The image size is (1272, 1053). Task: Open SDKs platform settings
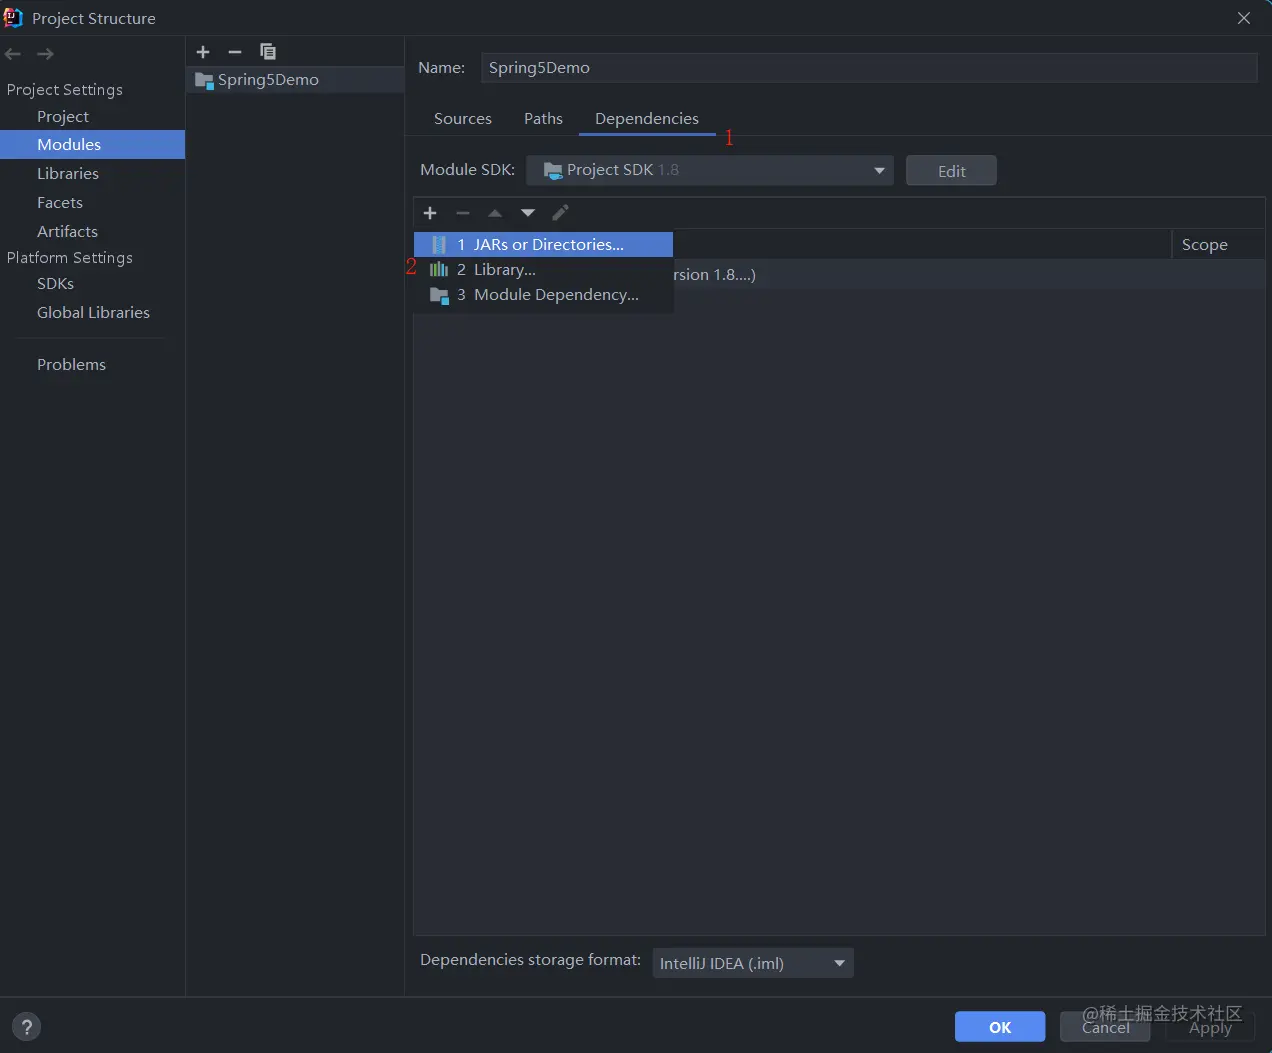click(x=56, y=284)
